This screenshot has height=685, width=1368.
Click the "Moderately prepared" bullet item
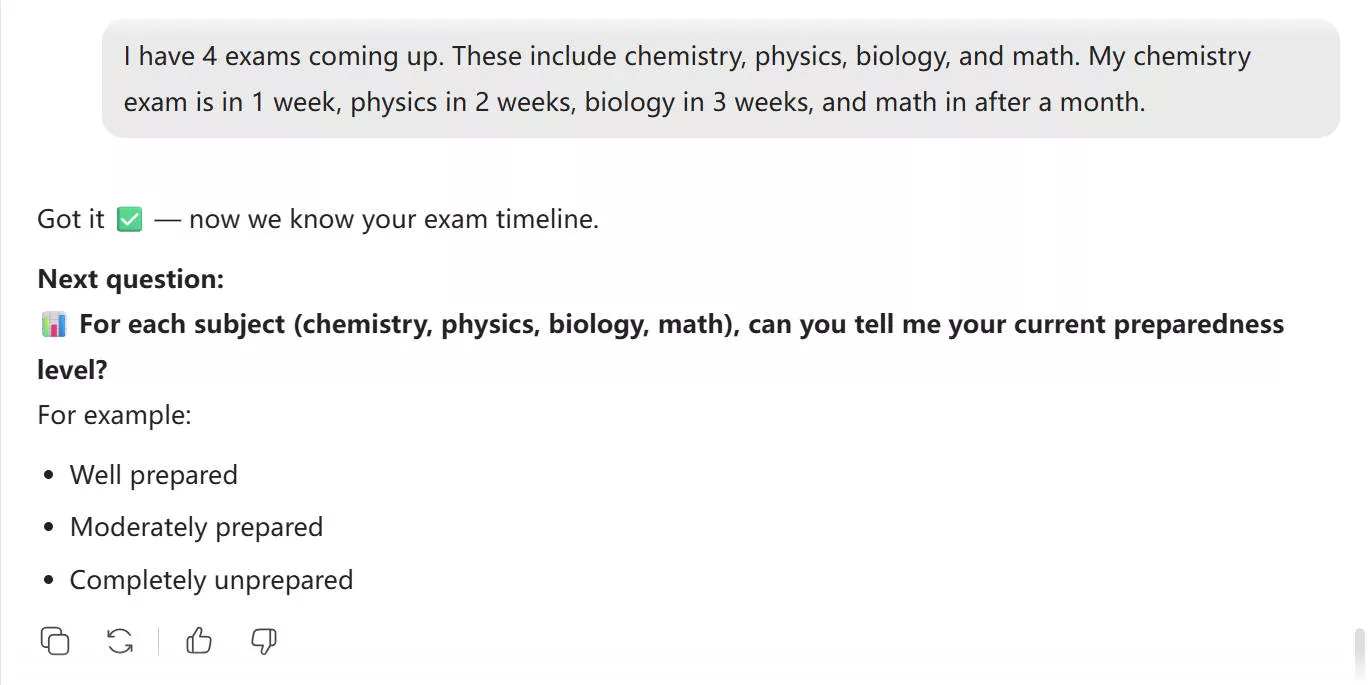tap(196, 527)
